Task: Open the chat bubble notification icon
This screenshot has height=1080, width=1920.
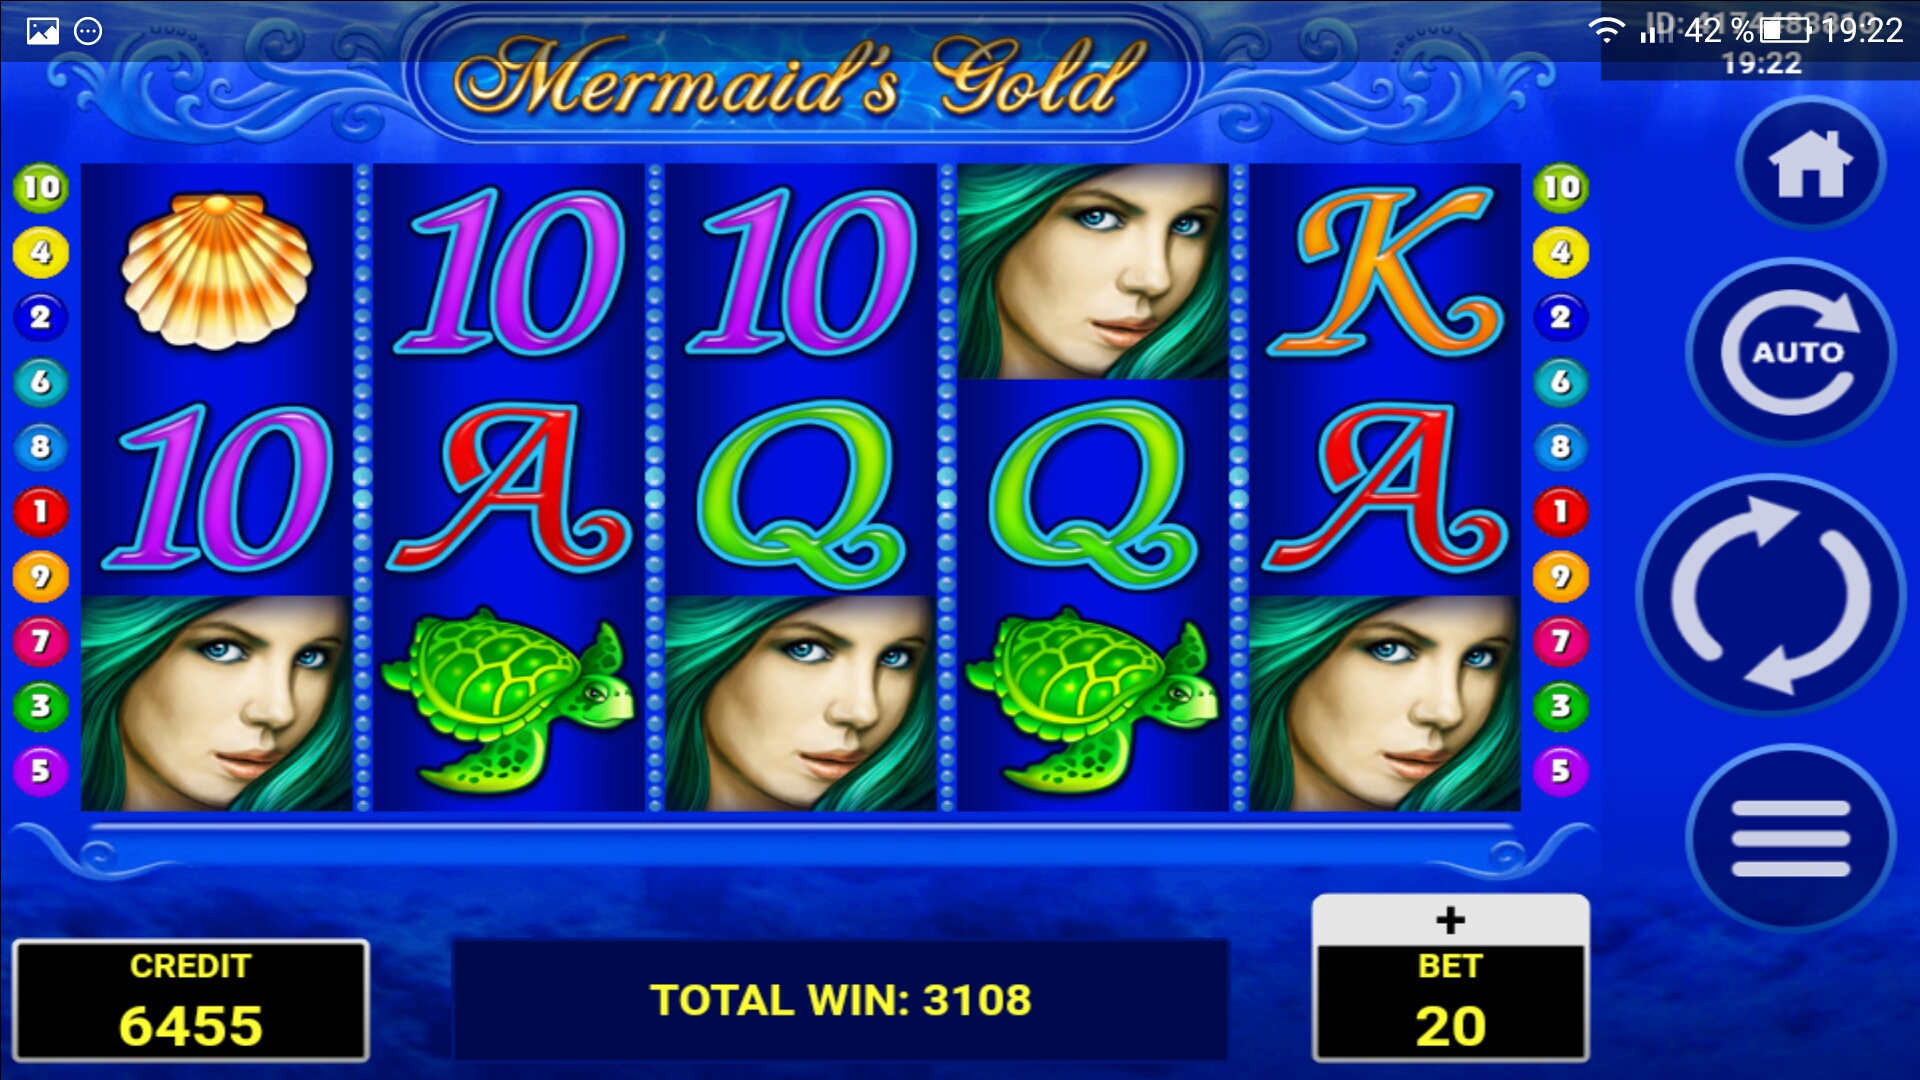Action: (88, 31)
